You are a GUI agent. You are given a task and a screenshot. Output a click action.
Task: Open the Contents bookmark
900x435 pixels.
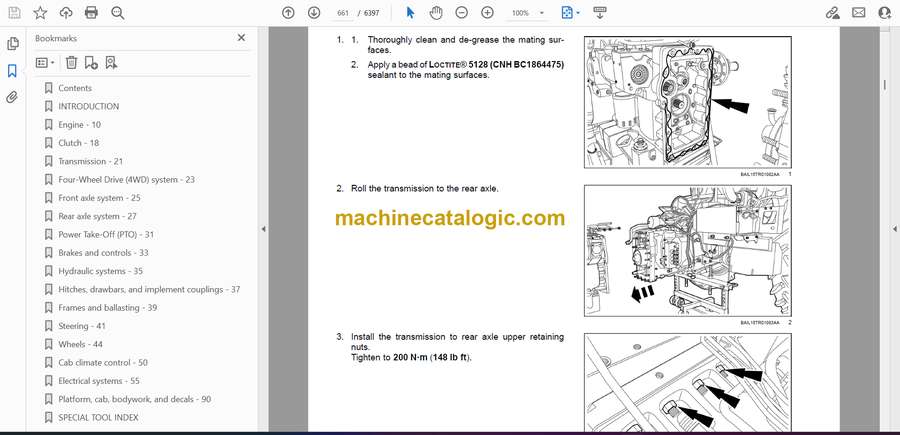point(75,88)
